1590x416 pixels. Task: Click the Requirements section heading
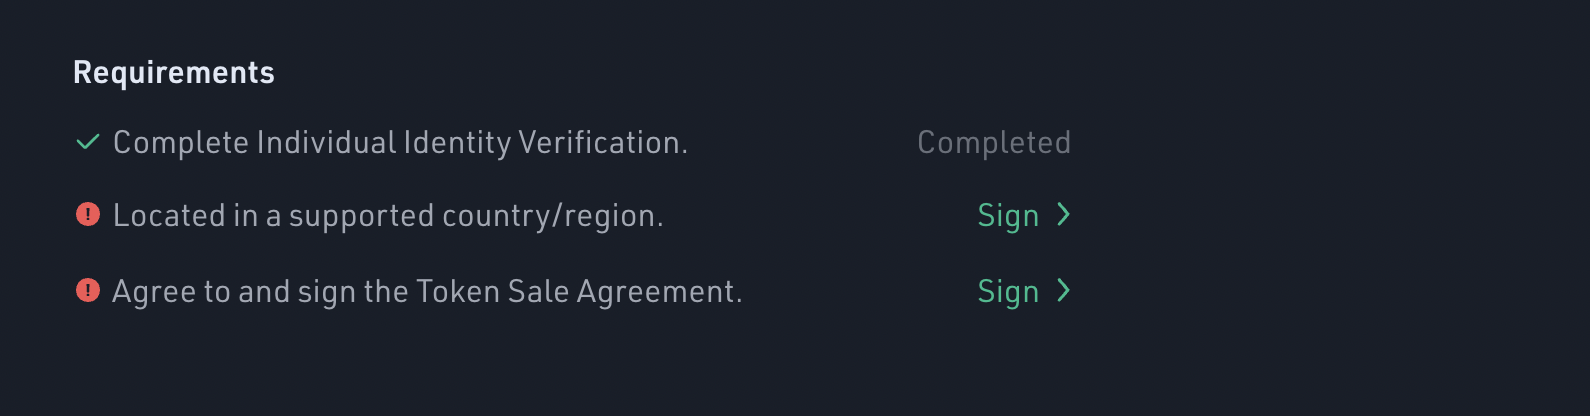[x=174, y=73]
